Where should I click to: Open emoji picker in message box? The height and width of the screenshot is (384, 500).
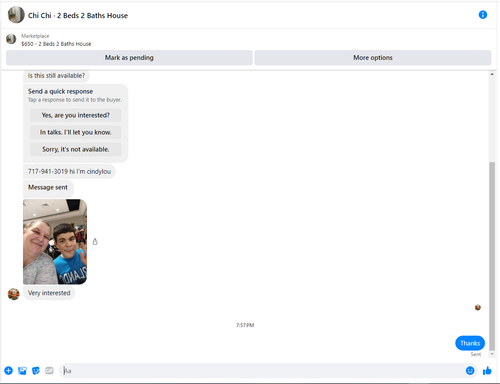coord(470,371)
